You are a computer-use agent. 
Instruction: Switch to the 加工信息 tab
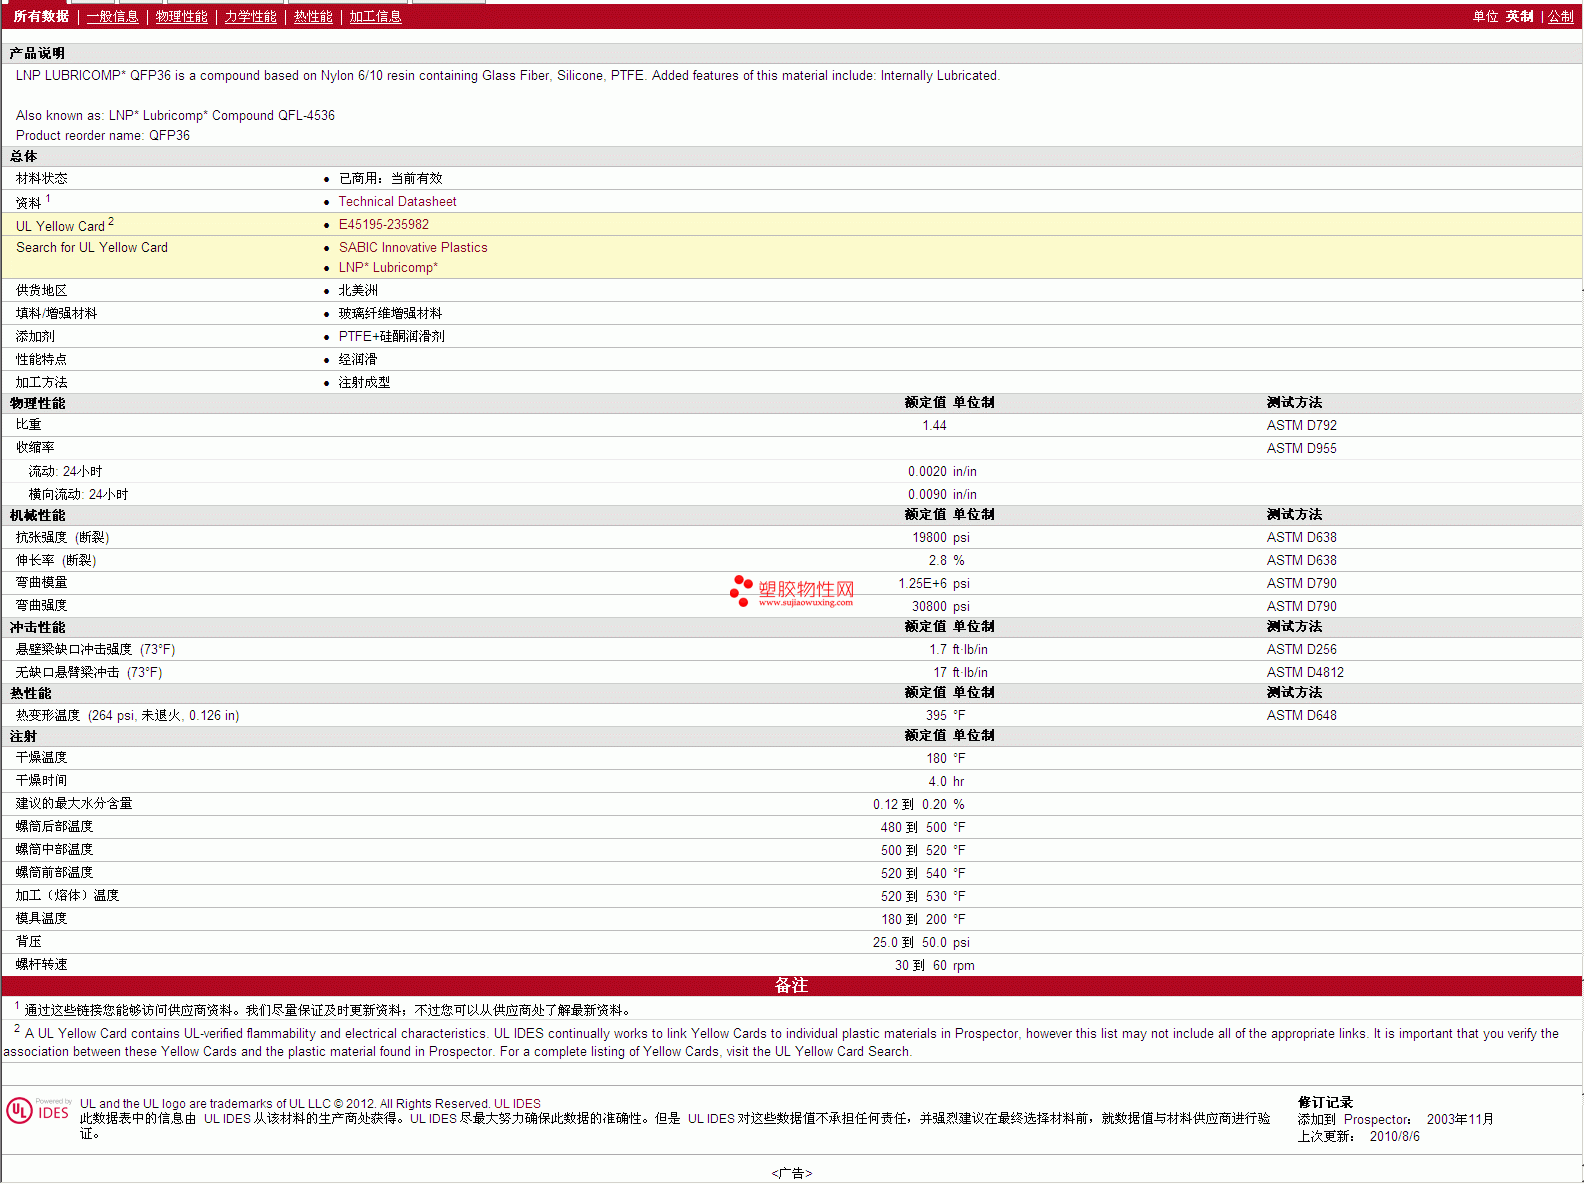[x=376, y=17]
